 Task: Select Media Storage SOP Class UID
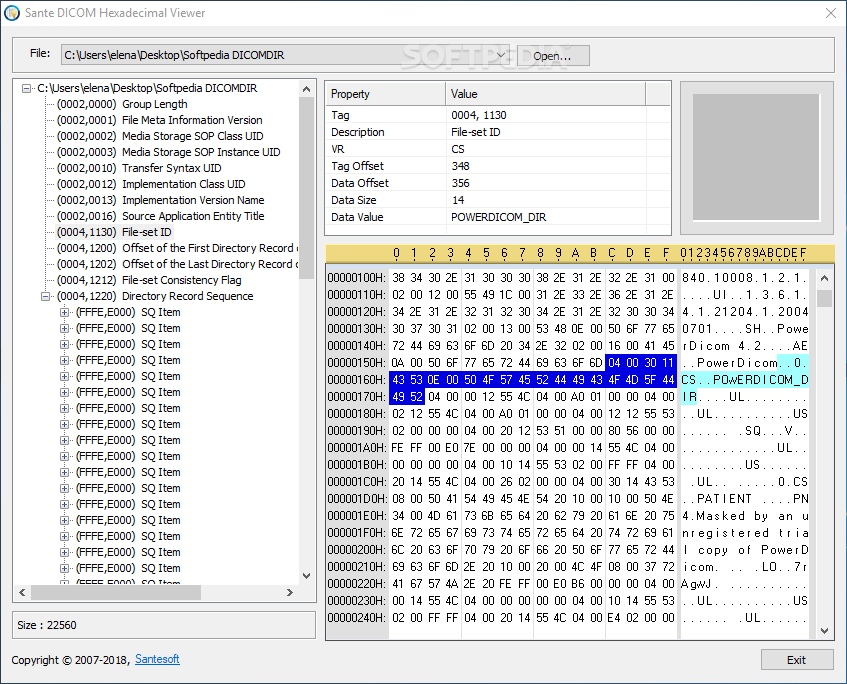coord(160,136)
